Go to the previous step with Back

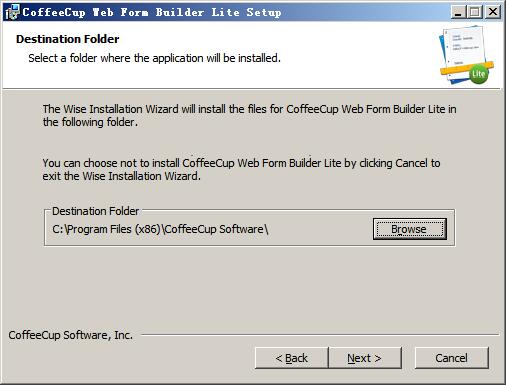pyautogui.click(x=292, y=358)
